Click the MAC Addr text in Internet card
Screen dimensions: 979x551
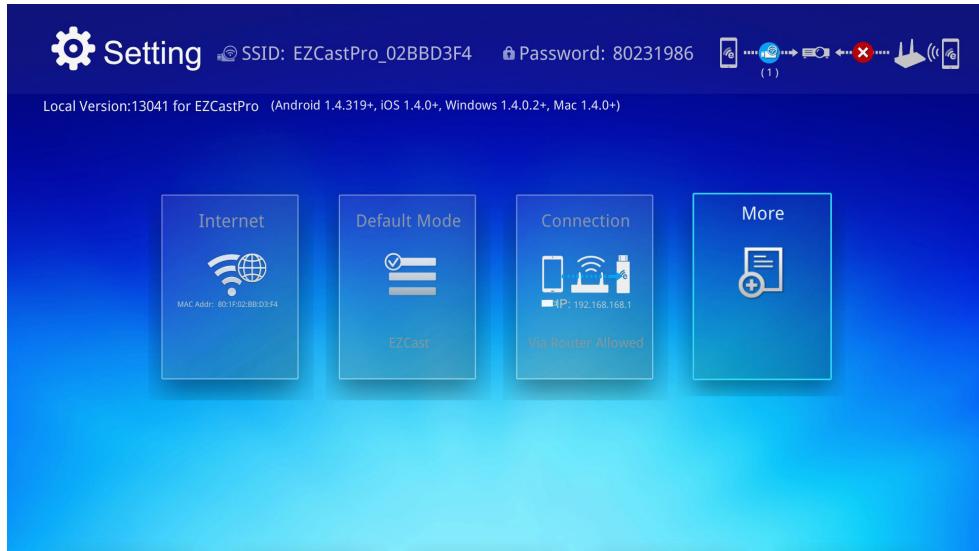pos(227,305)
